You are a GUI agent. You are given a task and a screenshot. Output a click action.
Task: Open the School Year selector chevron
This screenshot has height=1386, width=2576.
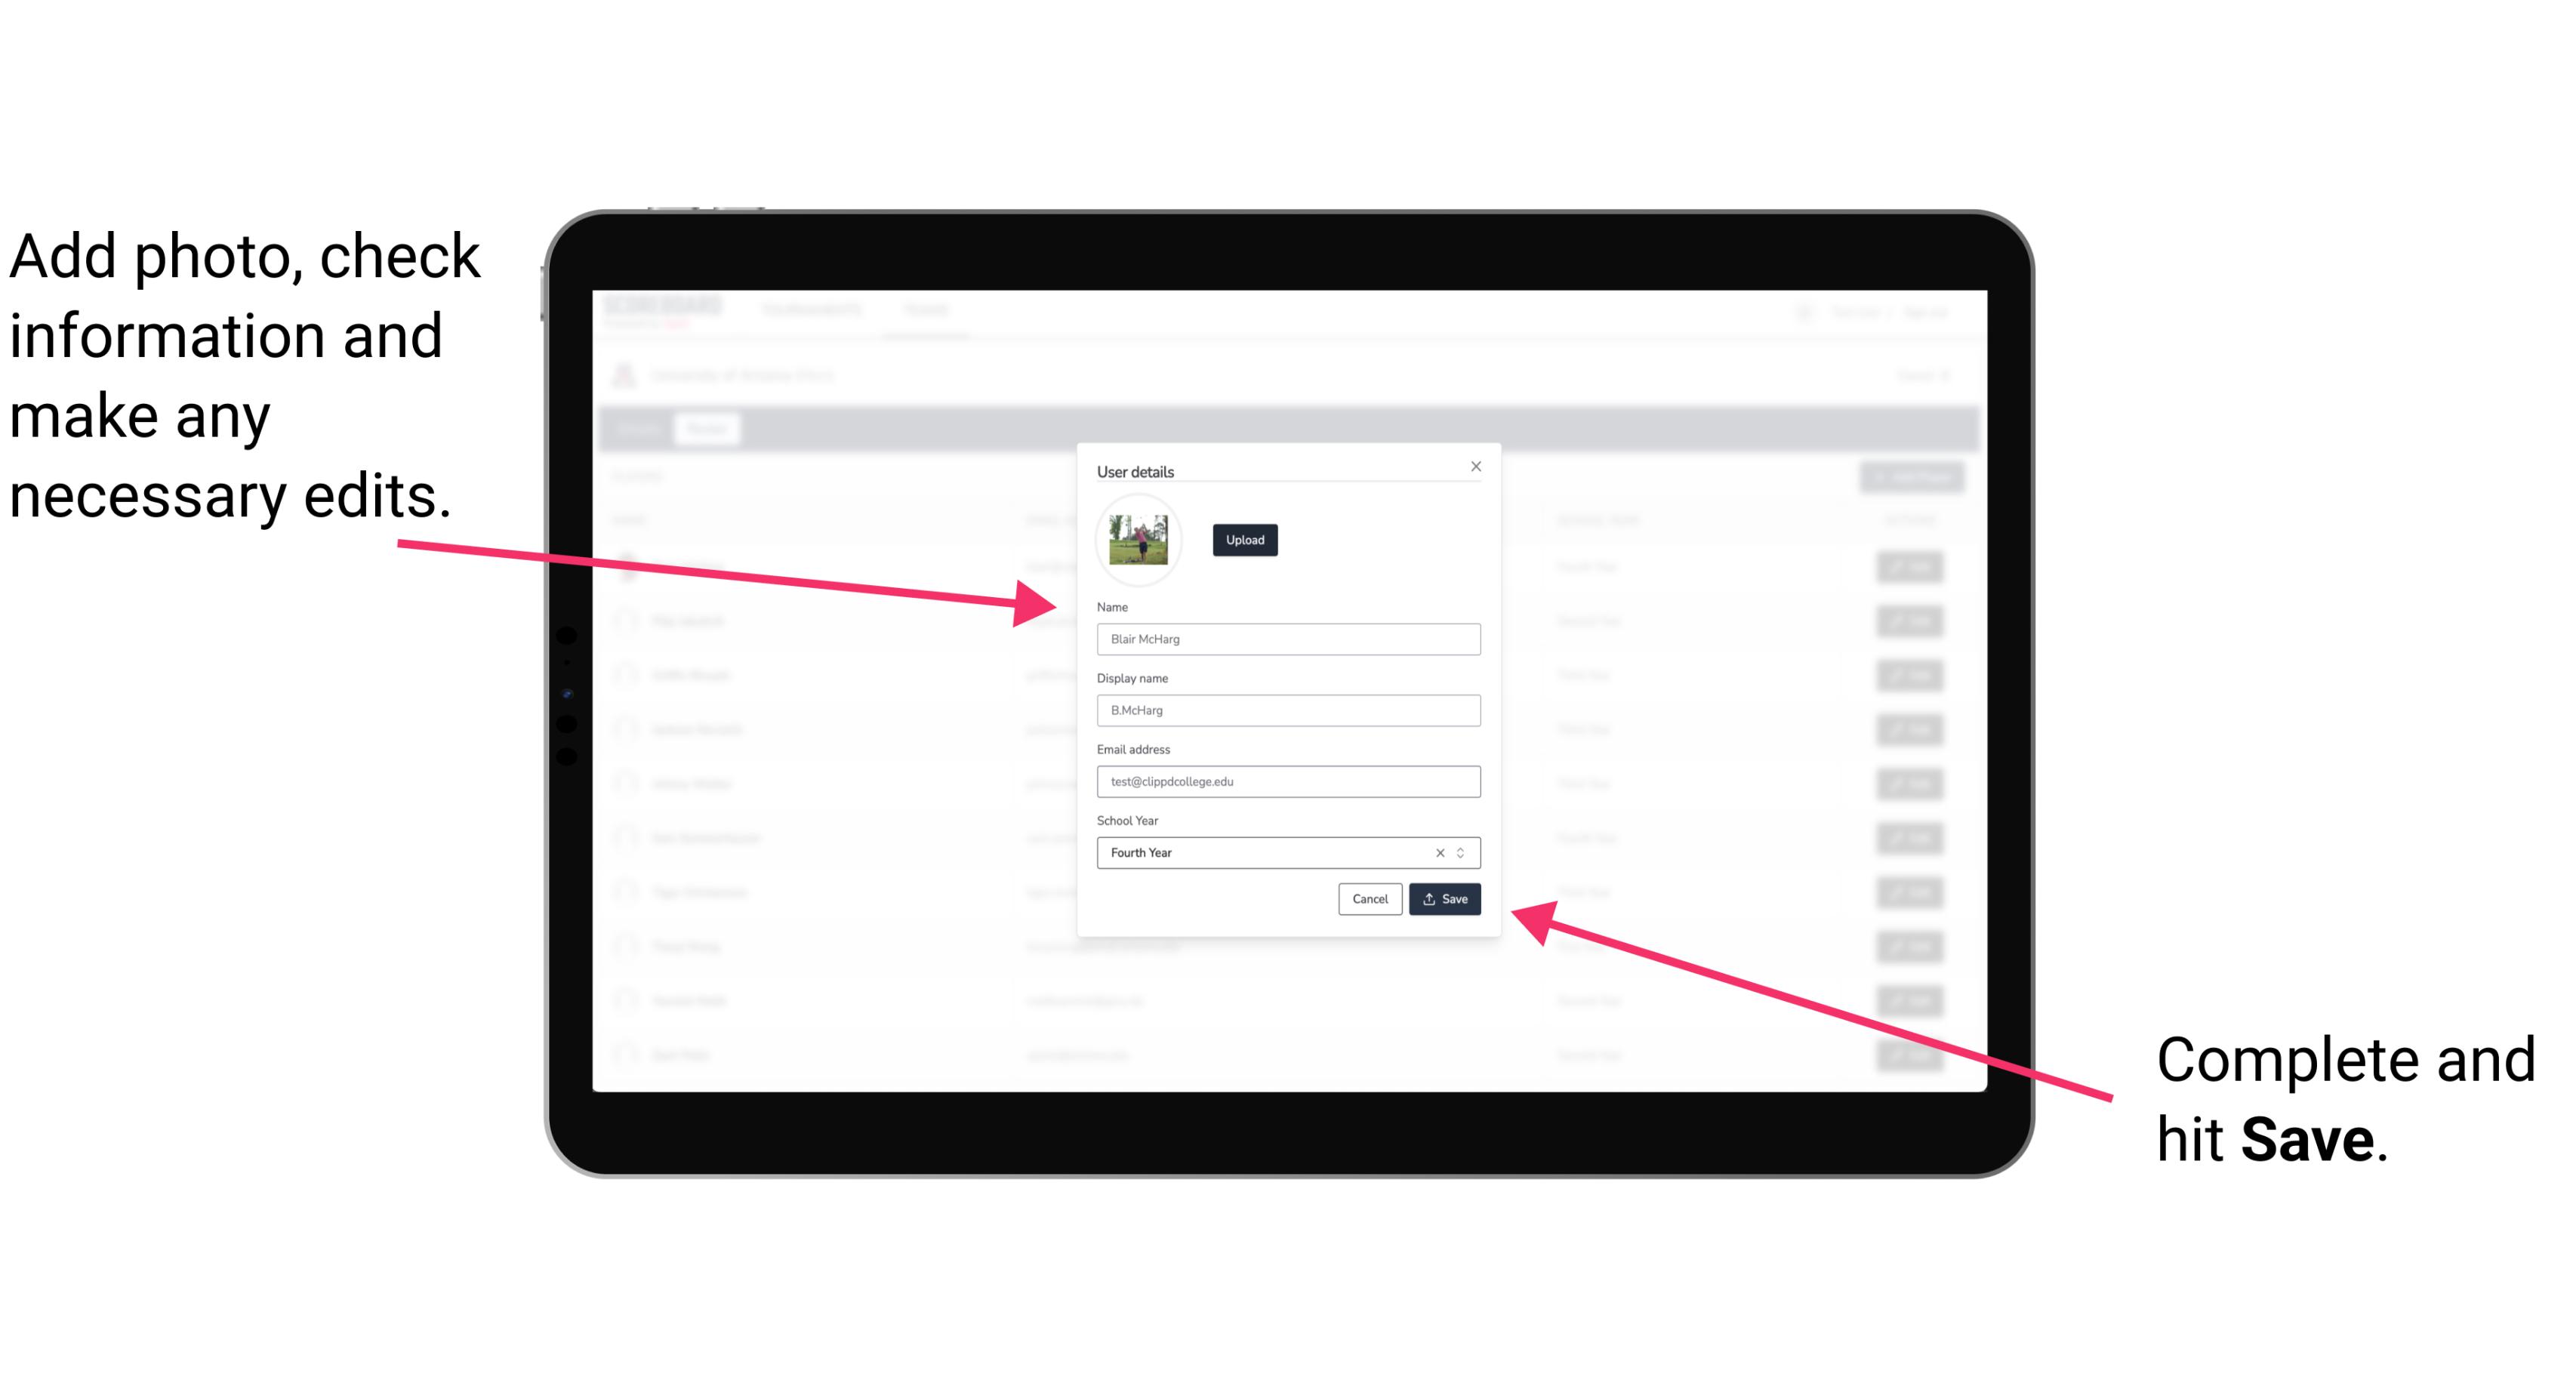1465,850
